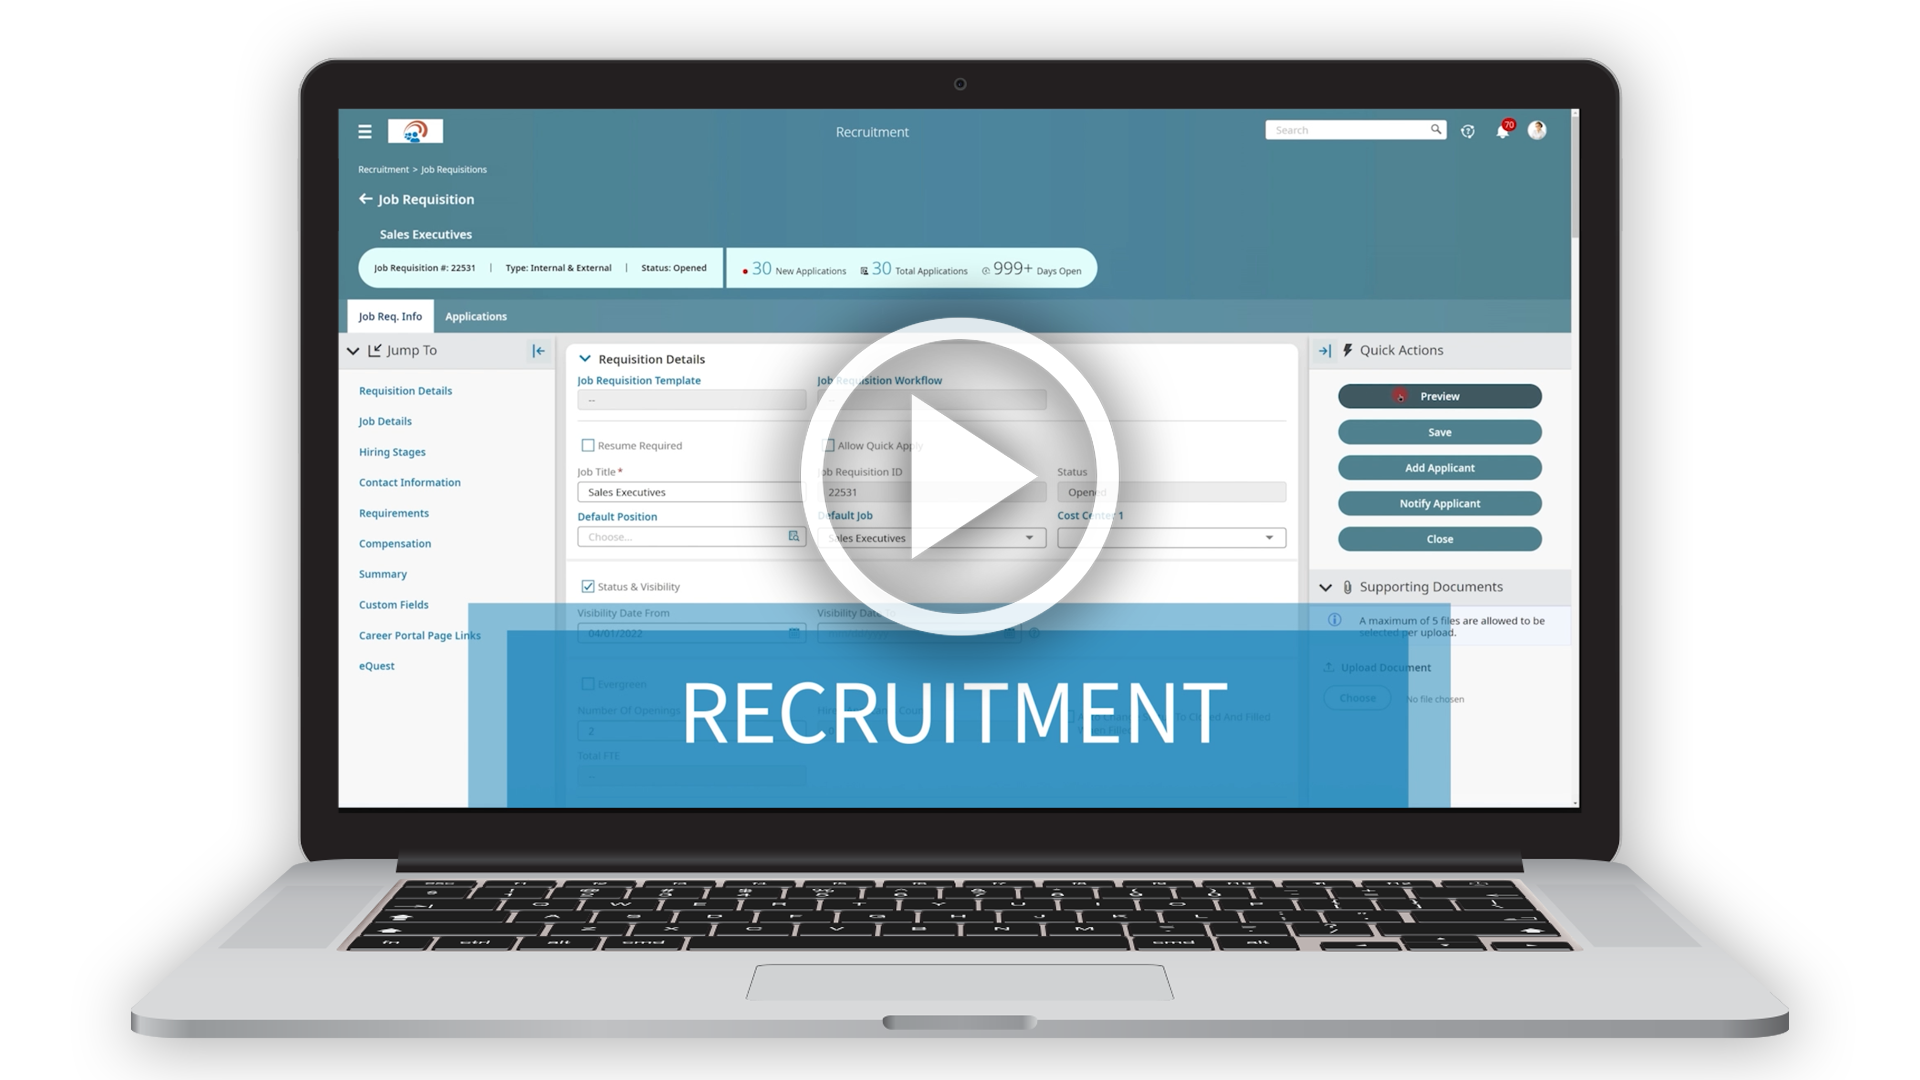
Task: Click the Notify Applicant button icon
Action: point(1439,502)
